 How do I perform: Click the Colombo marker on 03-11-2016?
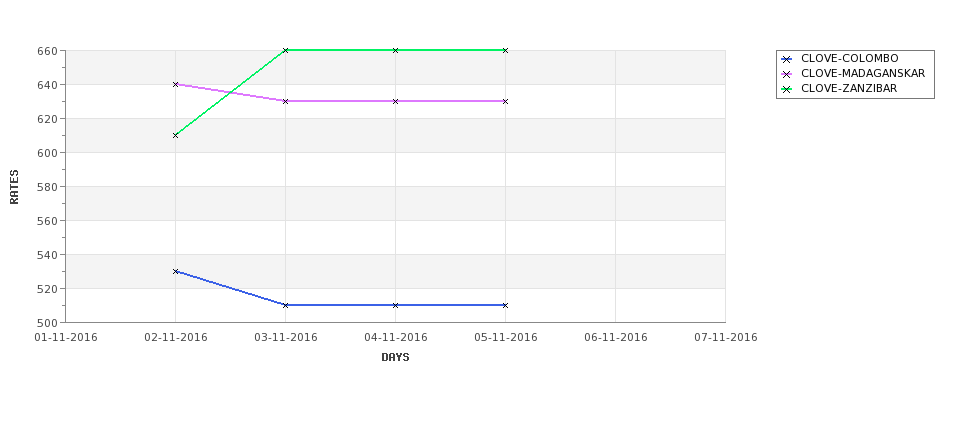click(x=285, y=305)
